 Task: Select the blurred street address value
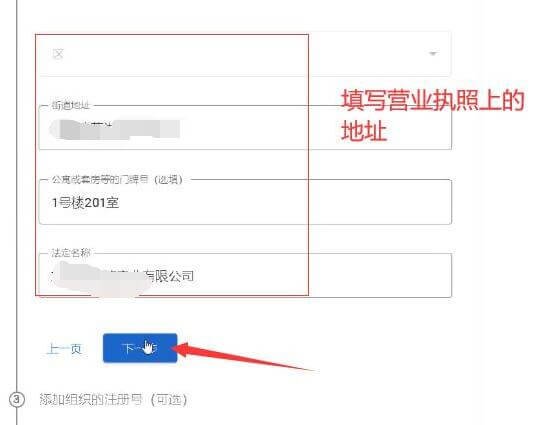tap(114, 129)
